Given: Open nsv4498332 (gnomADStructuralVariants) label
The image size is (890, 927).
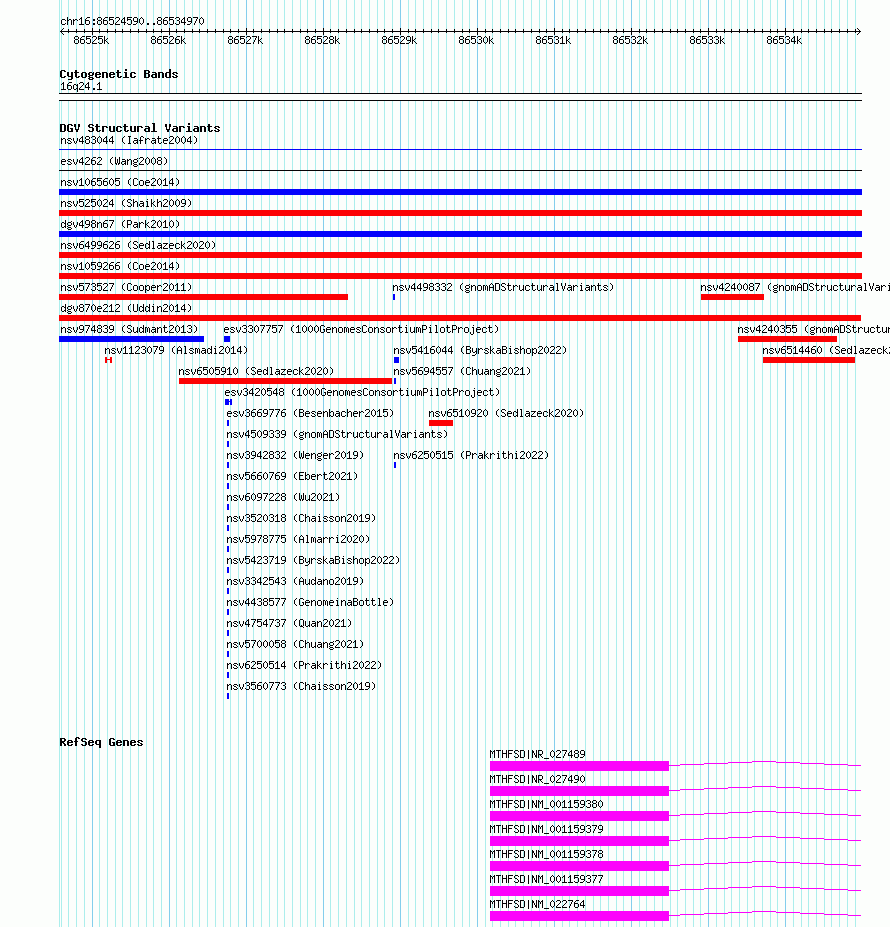Looking at the screenshot, I should coord(503,287).
